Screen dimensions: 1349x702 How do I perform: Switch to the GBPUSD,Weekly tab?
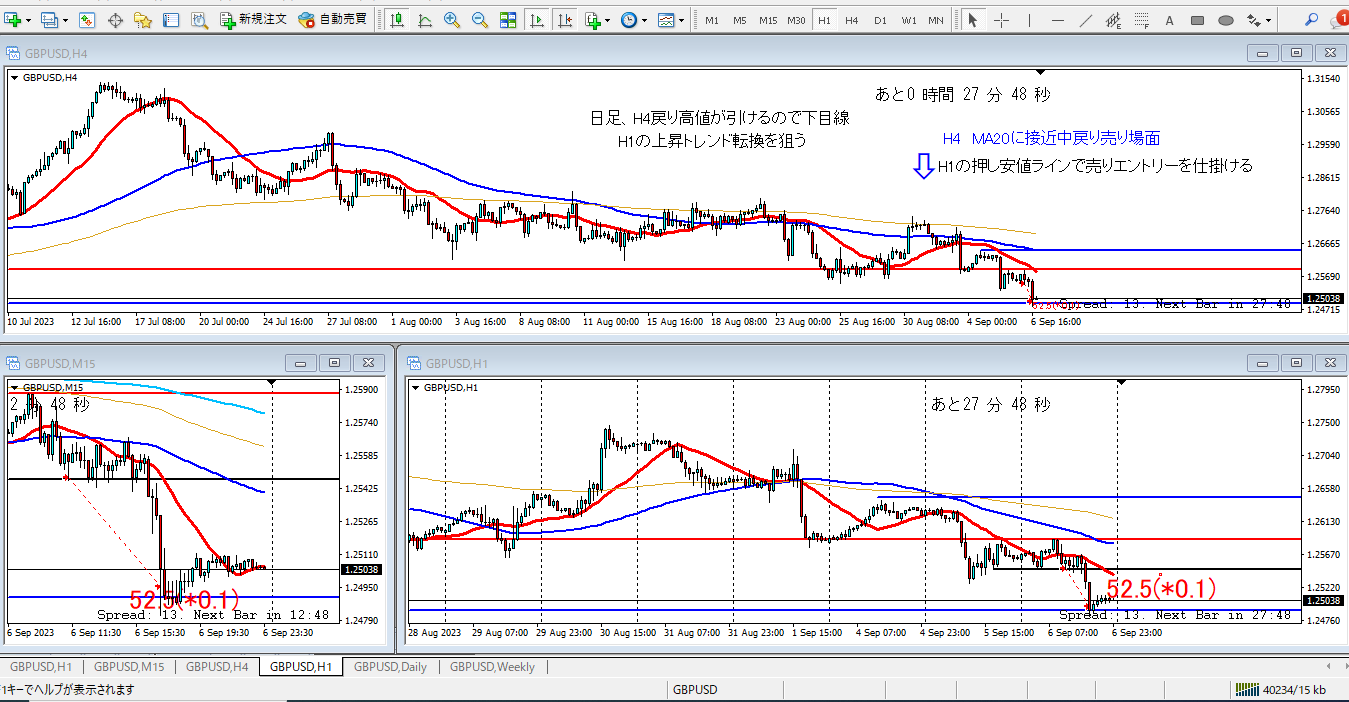point(492,666)
